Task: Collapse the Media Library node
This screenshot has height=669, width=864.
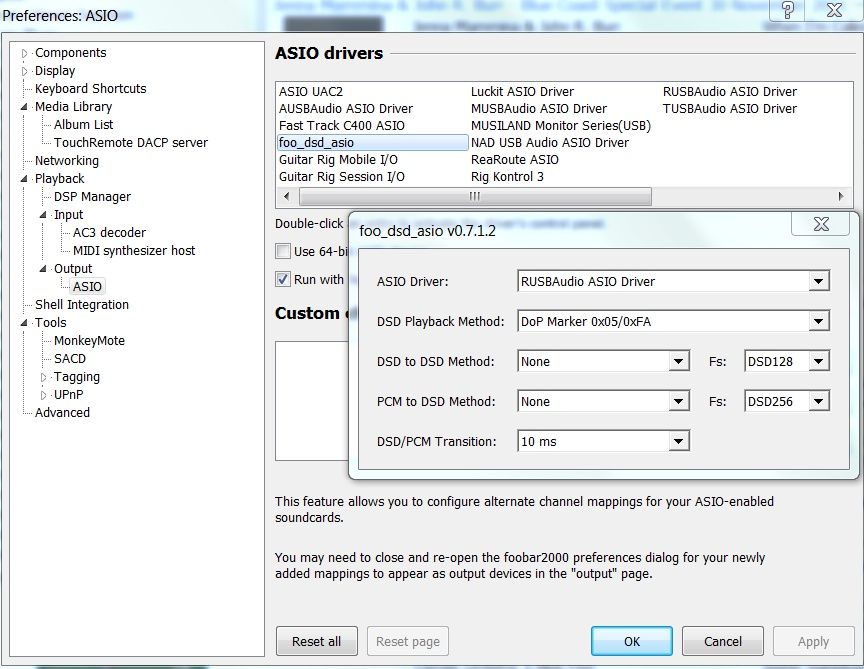Action: point(24,107)
